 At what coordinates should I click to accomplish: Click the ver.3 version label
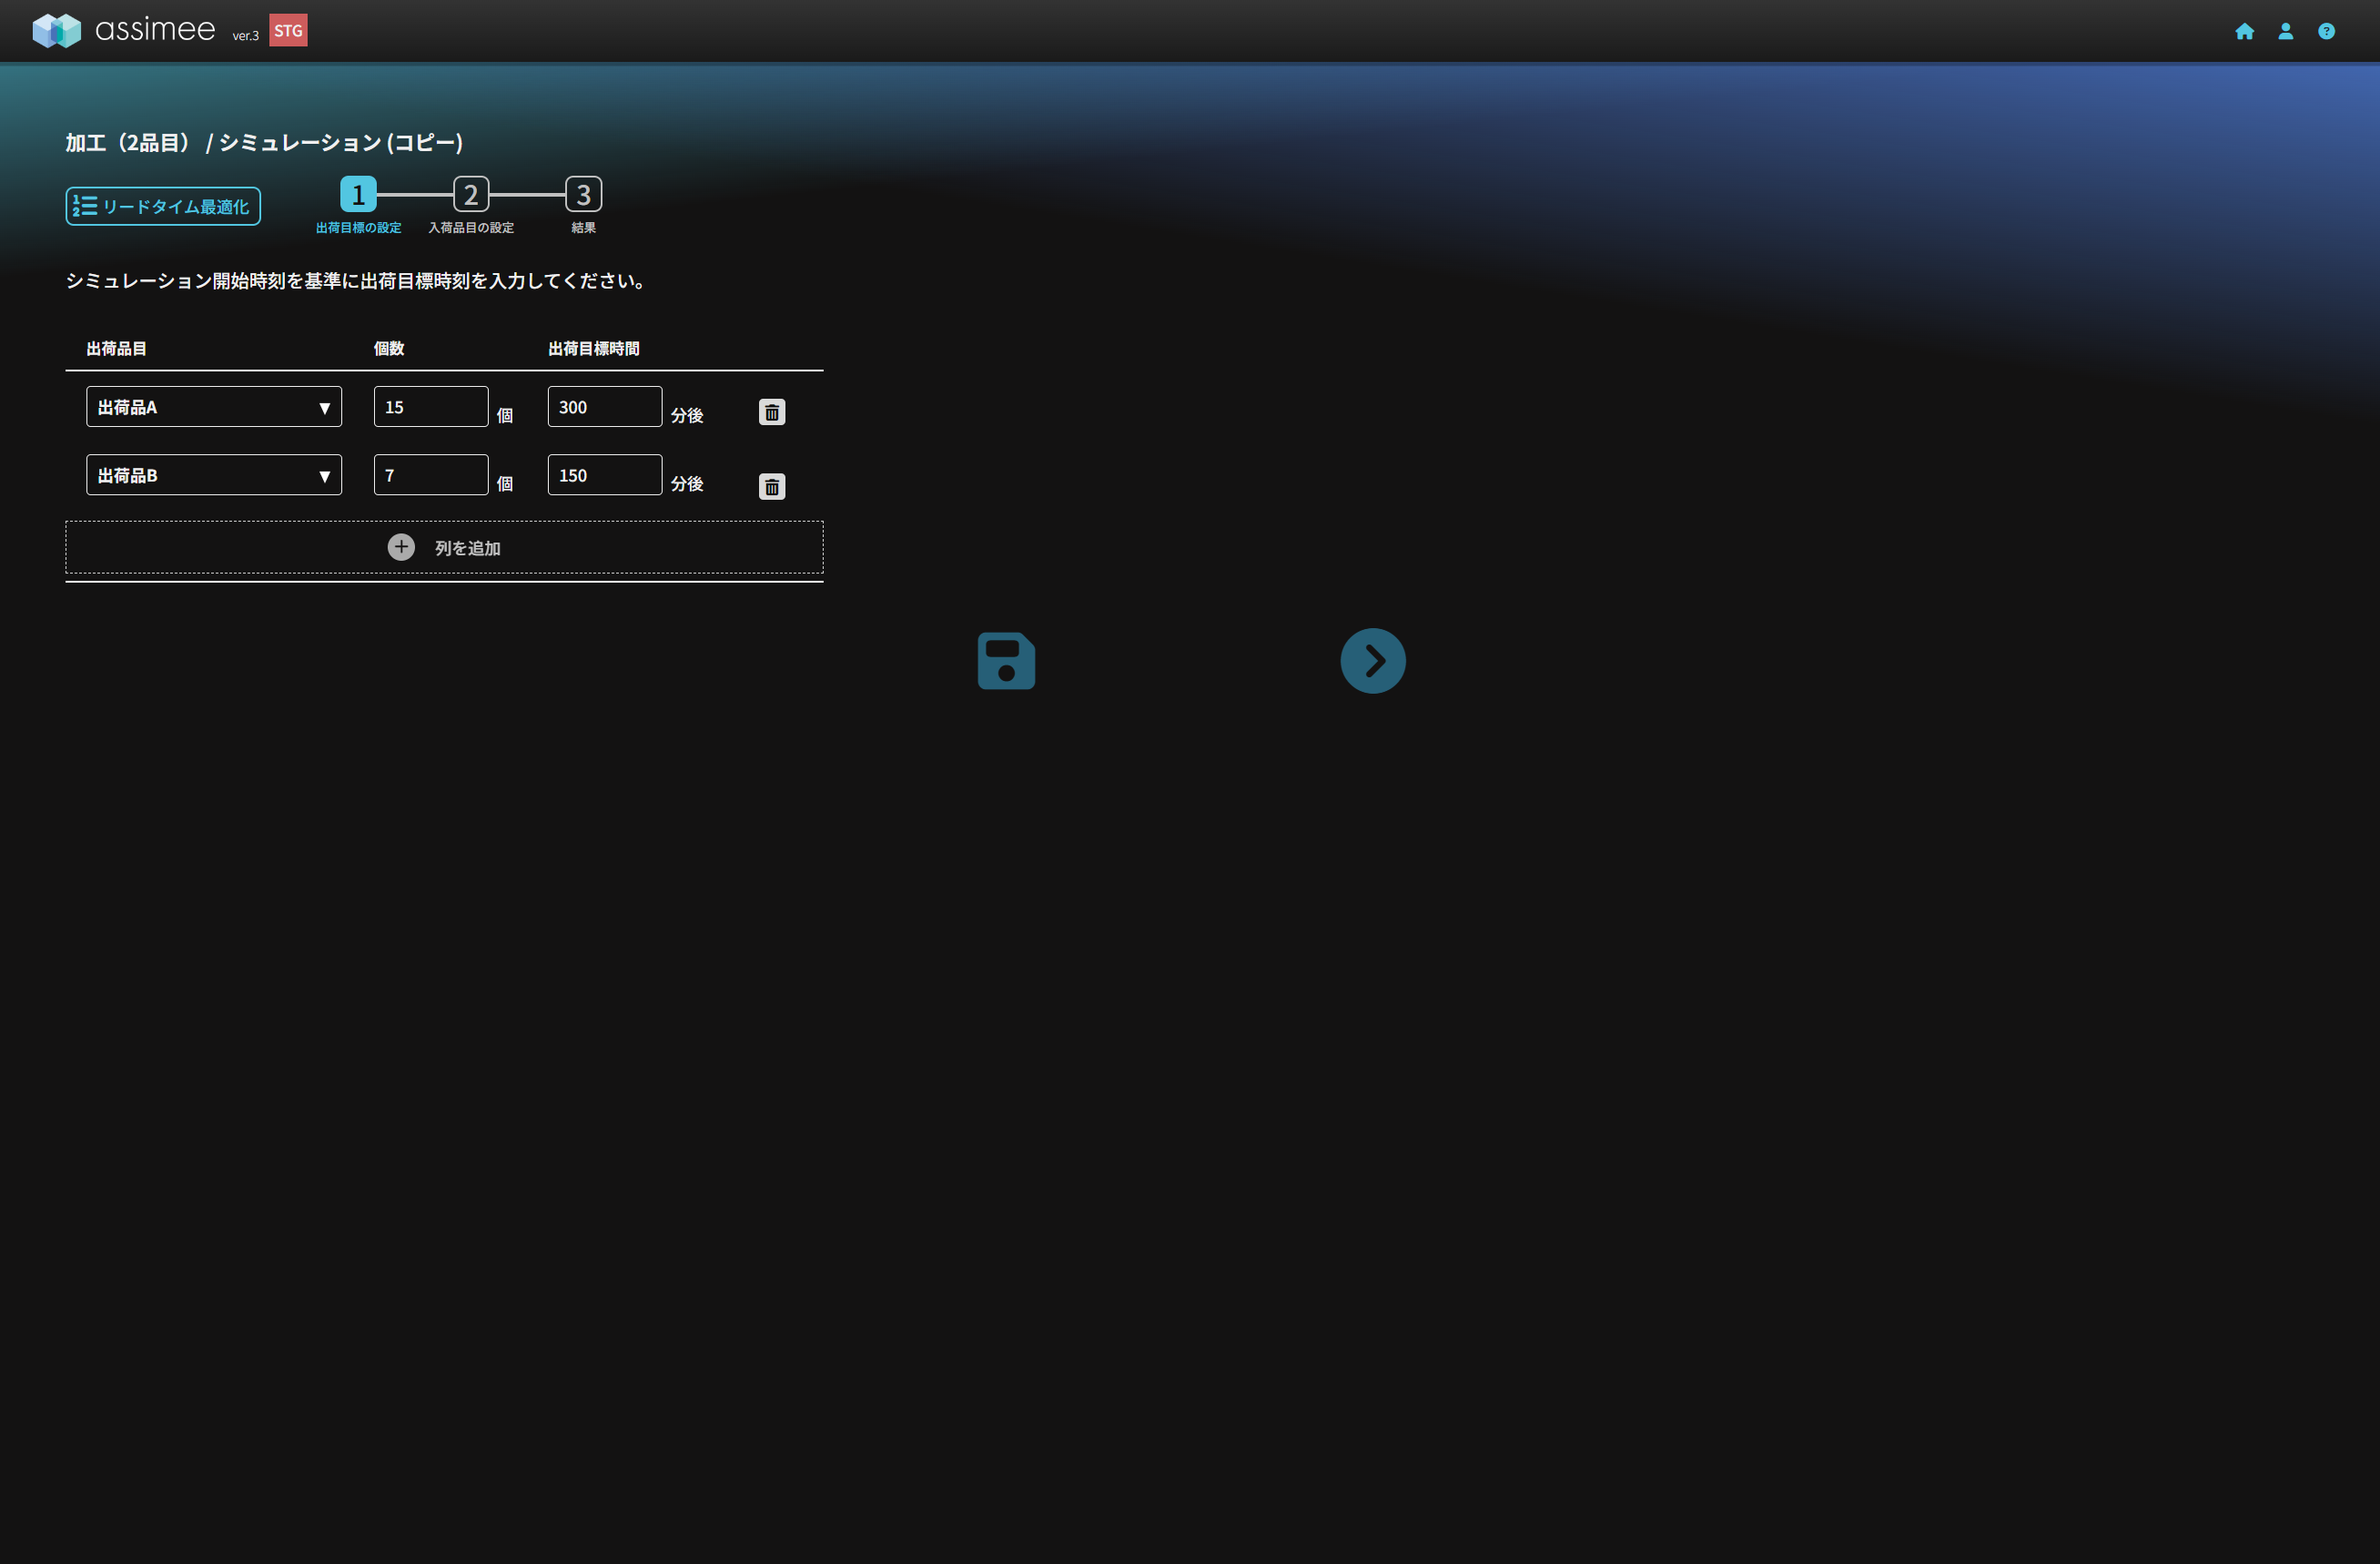[x=245, y=36]
